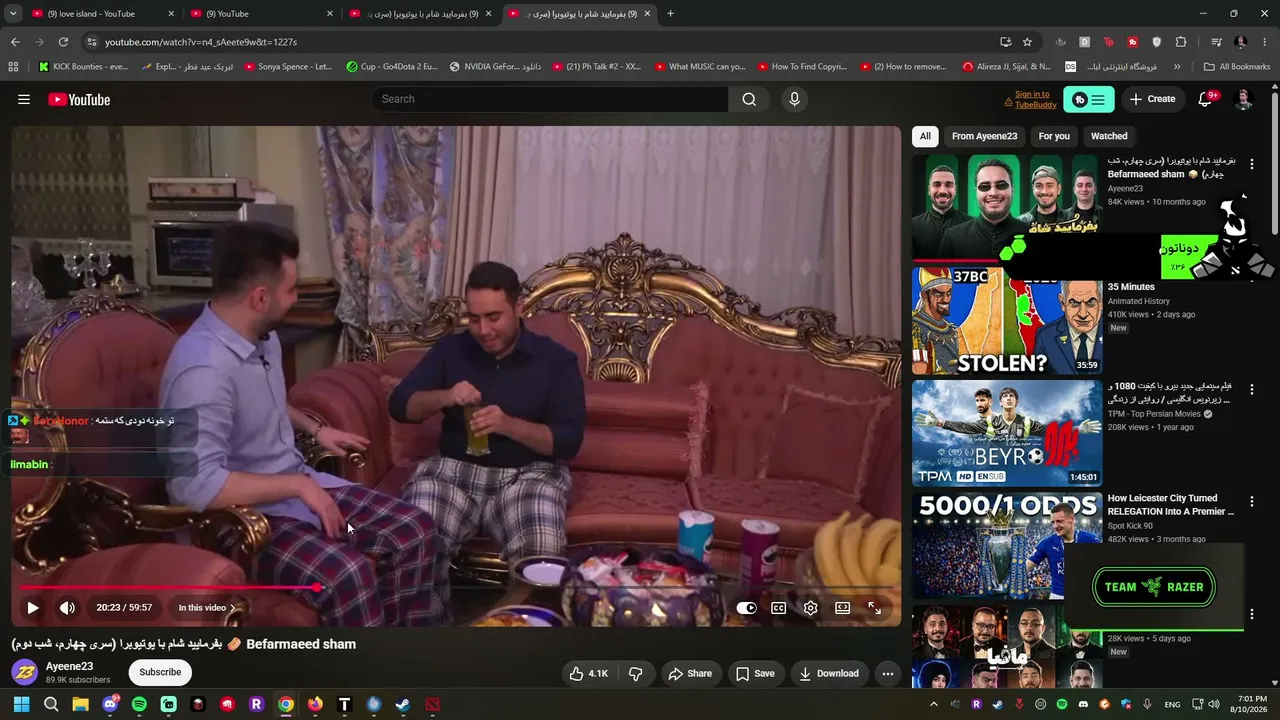This screenshot has width=1280, height=720.
Task: Open the Ayeene23 channel avatar
Action: tap(24, 672)
